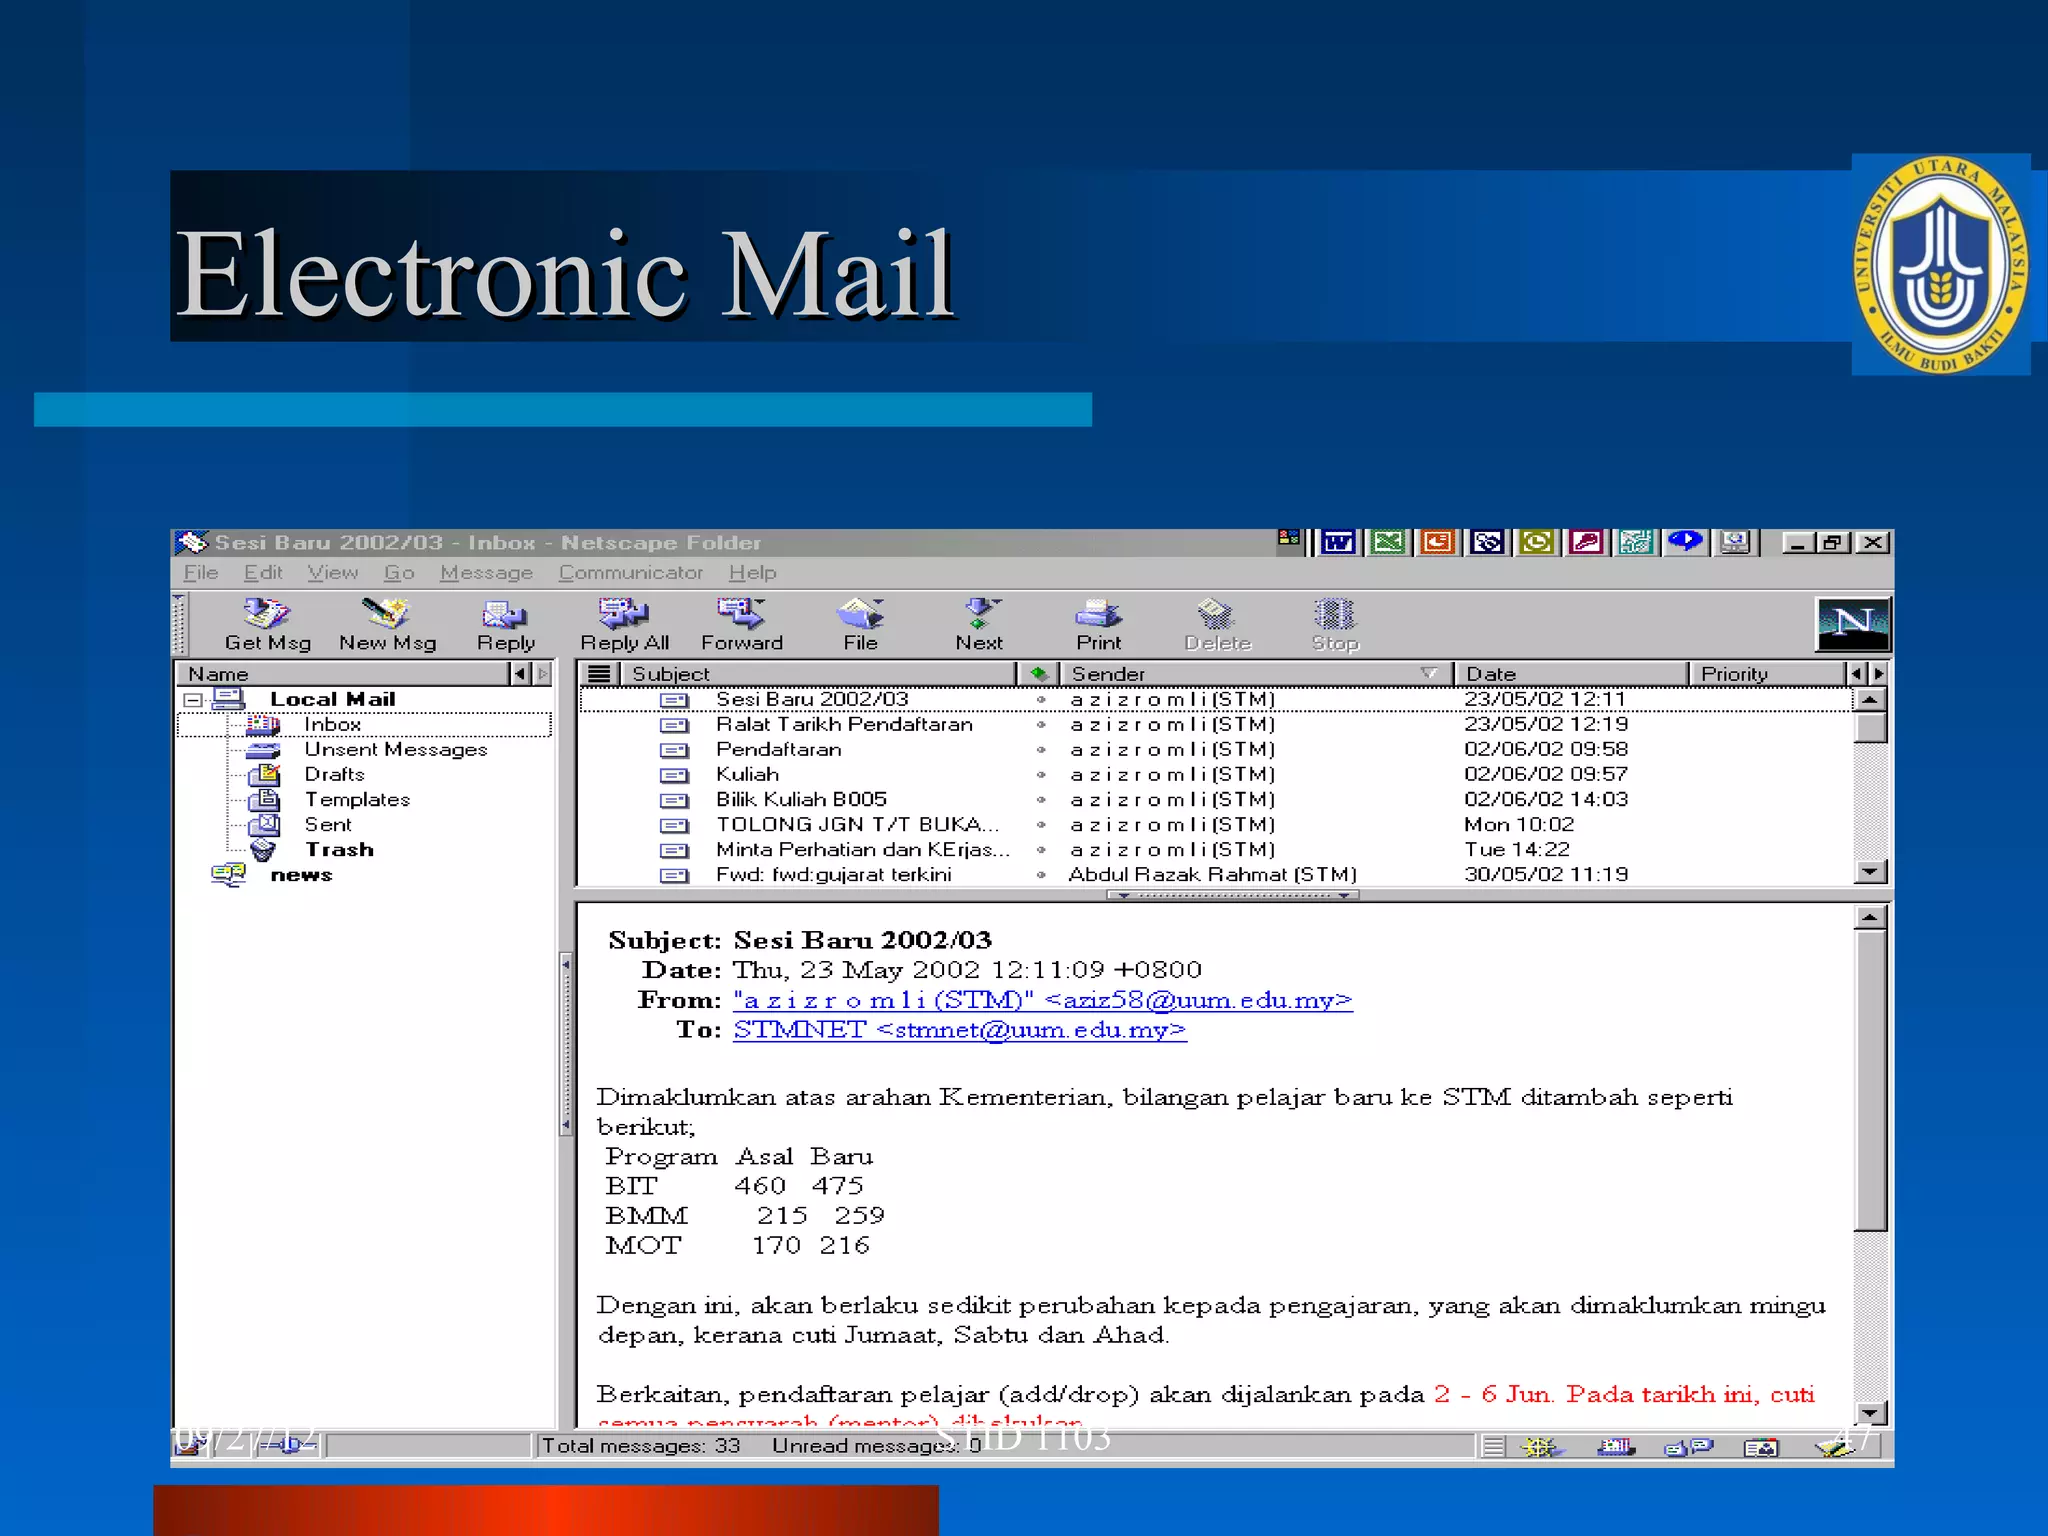2048x1536 pixels.
Task: Click message body scrollbar down arrow
Action: pyautogui.click(x=1870, y=1412)
